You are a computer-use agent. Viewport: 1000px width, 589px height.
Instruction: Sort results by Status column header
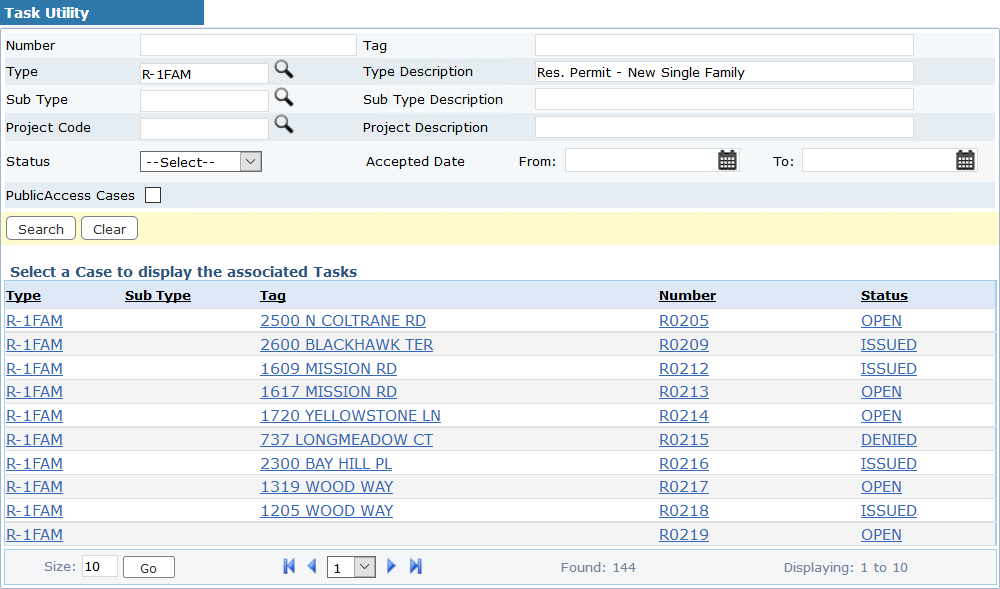[884, 295]
